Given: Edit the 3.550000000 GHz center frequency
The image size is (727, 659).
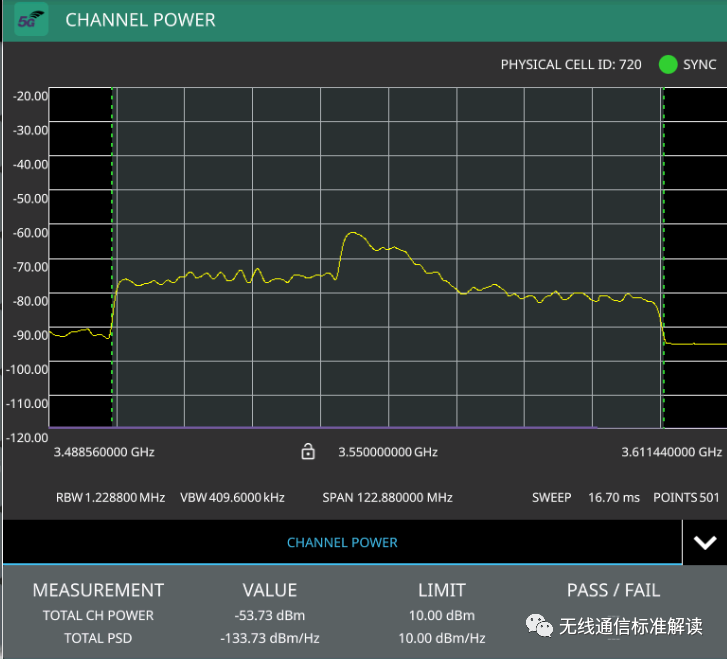Looking at the screenshot, I should click(388, 453).
